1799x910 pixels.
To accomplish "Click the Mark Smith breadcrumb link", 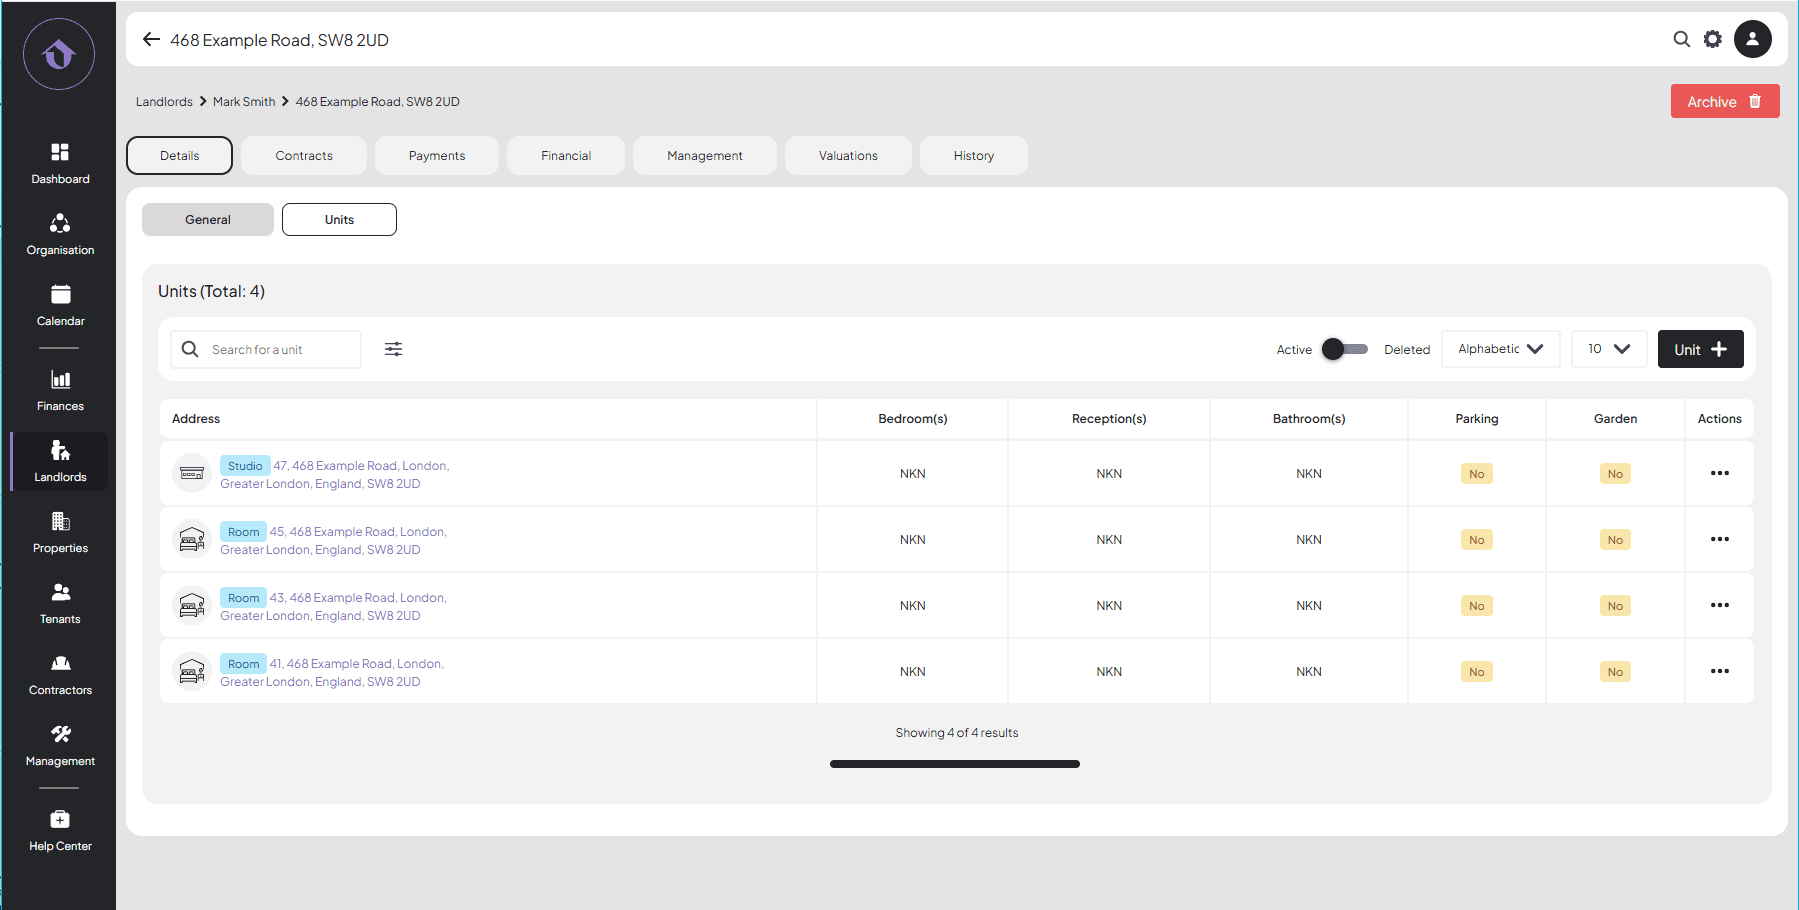I will 244,102.
